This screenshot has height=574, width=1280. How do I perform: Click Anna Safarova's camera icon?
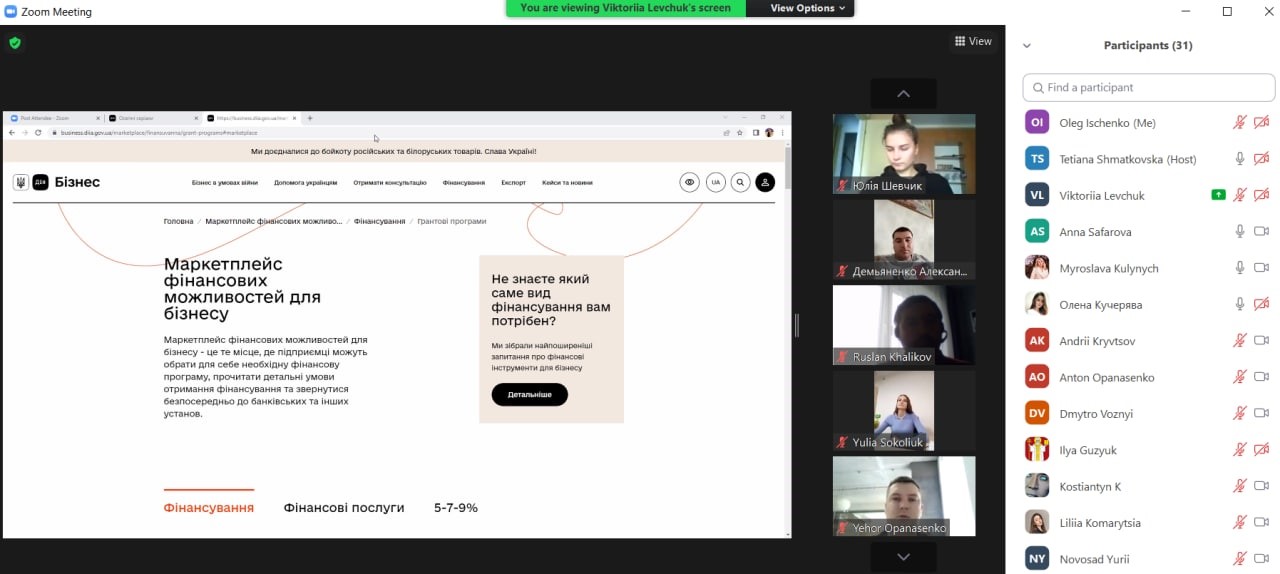1261,232
